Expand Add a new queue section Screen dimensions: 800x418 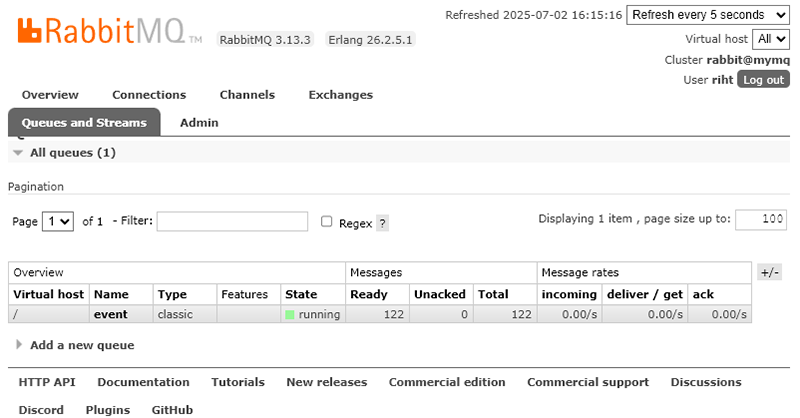click(81, 345)
